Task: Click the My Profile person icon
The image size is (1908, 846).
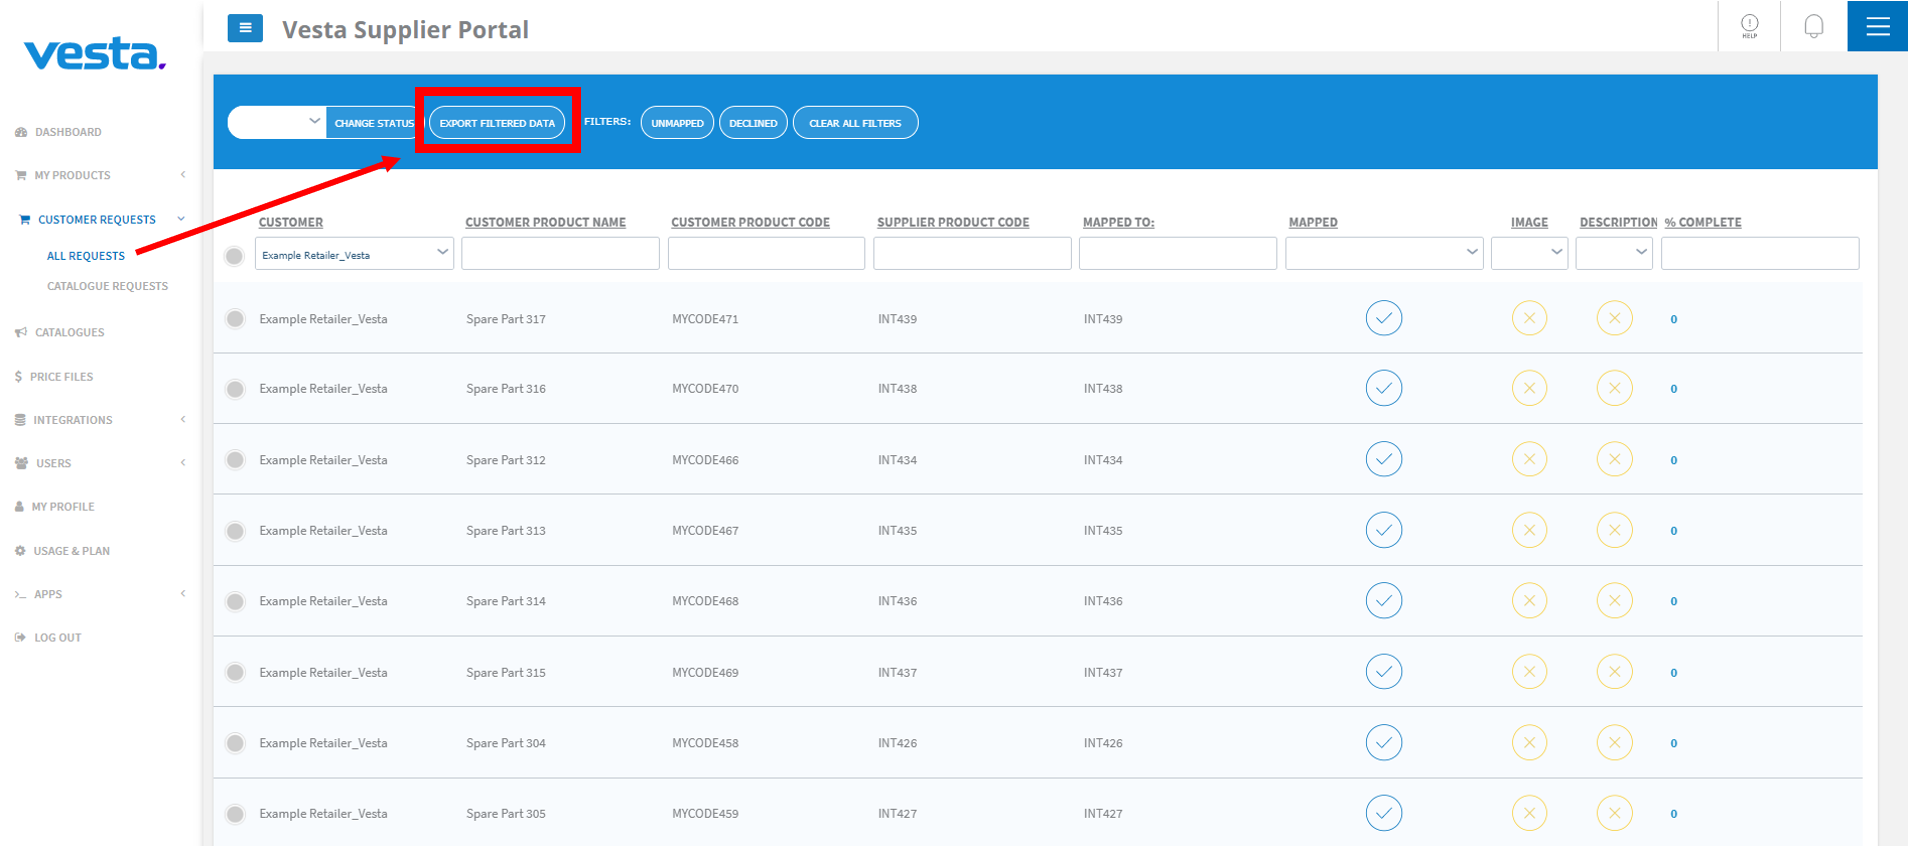Action: [x=19, y=507]
